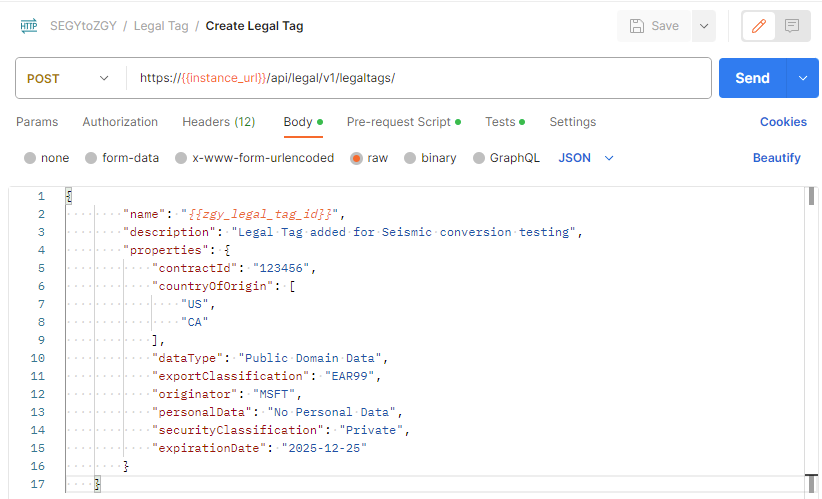Screen dimensions: 822x499
Task: Switch to the Authorization tab
Action: (x=120, y=122)
